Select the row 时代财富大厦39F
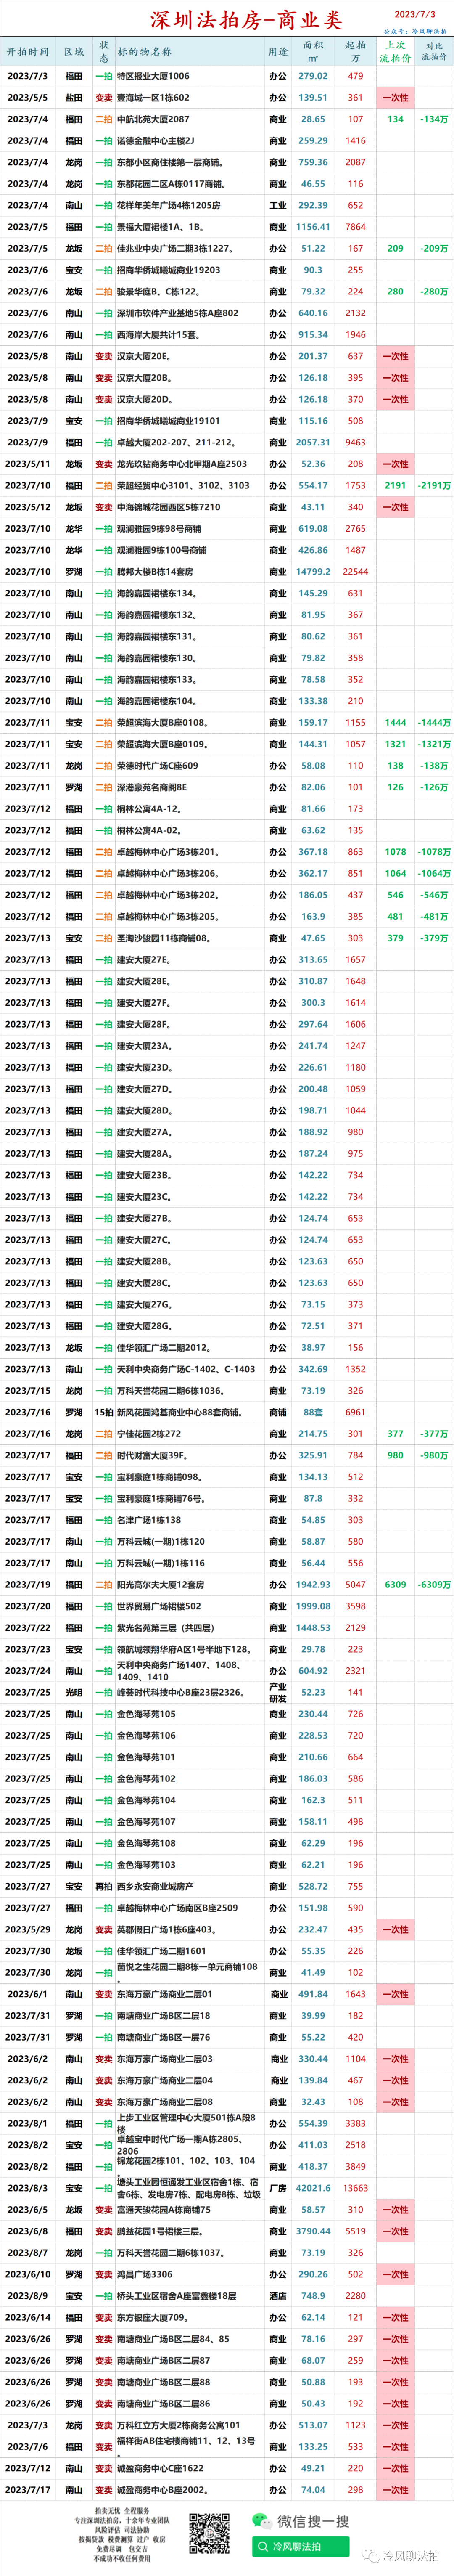 [227, 1456]
